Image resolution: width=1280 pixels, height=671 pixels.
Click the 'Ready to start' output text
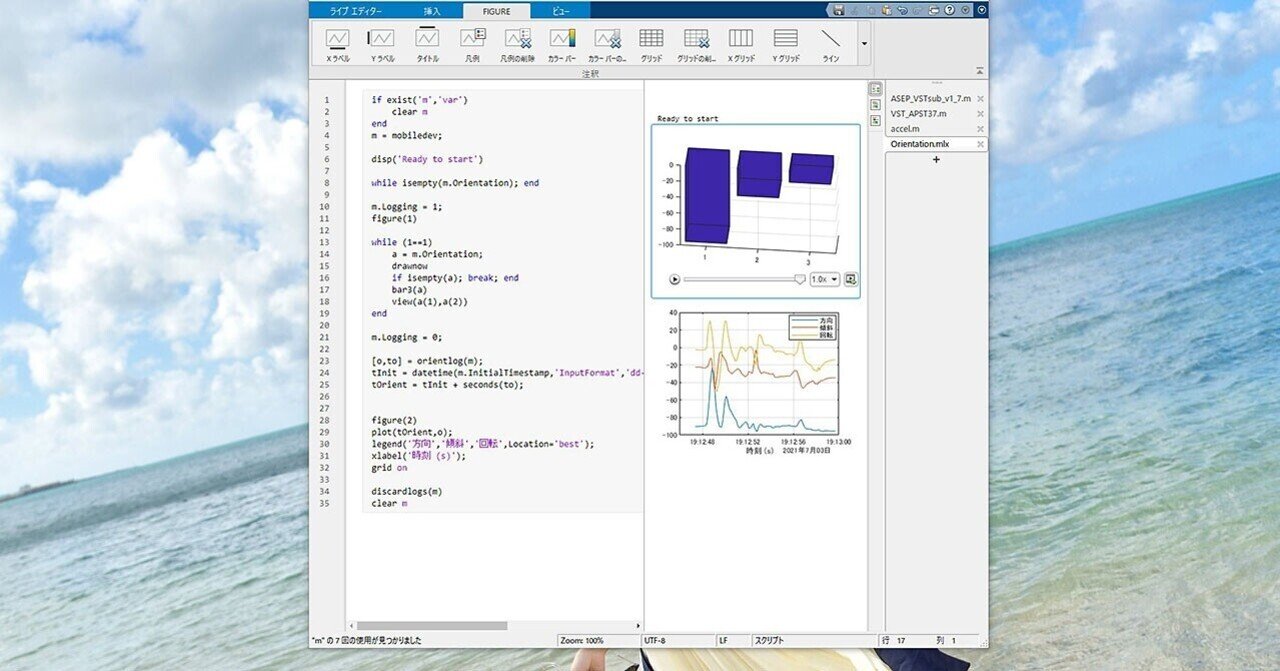[x=688, y=119]
